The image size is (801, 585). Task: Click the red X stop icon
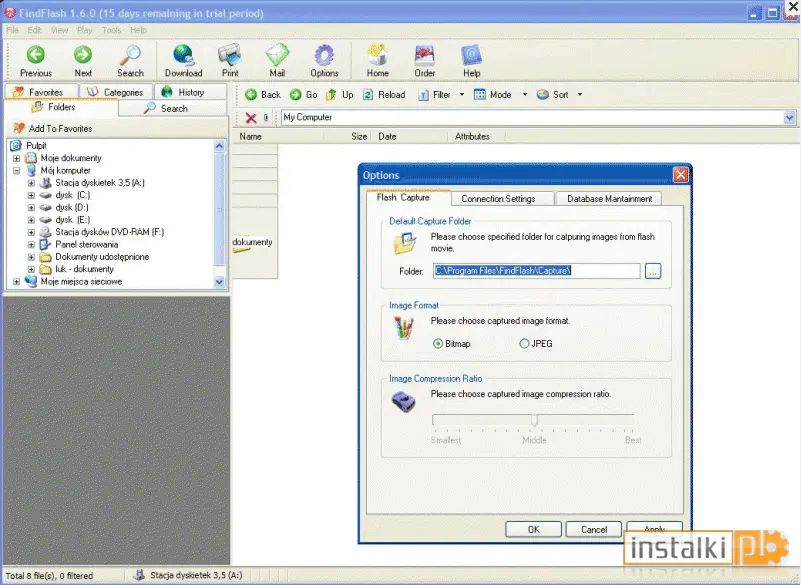(251, 118)
